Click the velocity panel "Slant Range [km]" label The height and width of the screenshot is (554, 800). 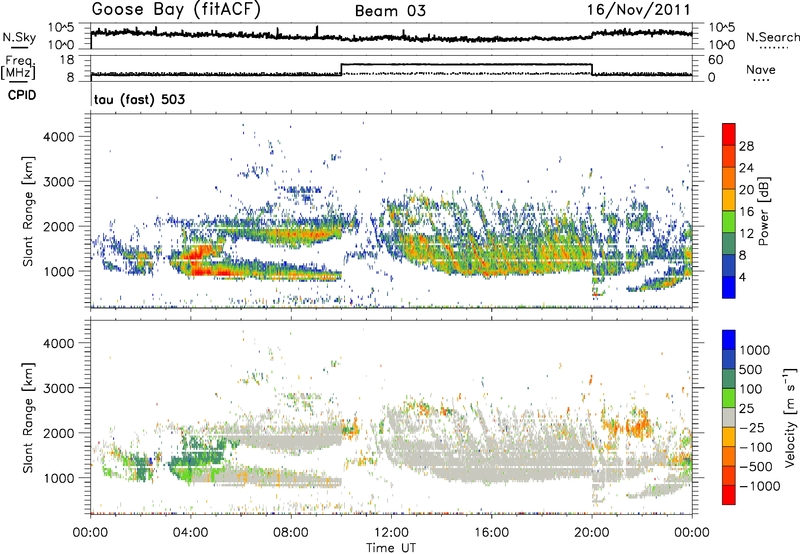point(28,418)
